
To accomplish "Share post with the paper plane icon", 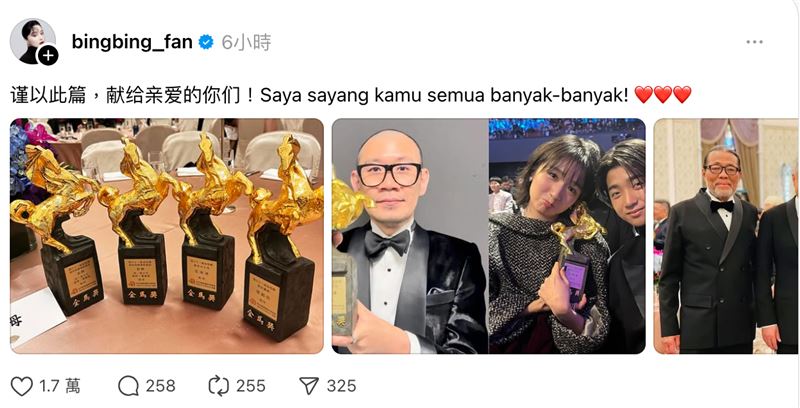I will [x=309, y=386].
